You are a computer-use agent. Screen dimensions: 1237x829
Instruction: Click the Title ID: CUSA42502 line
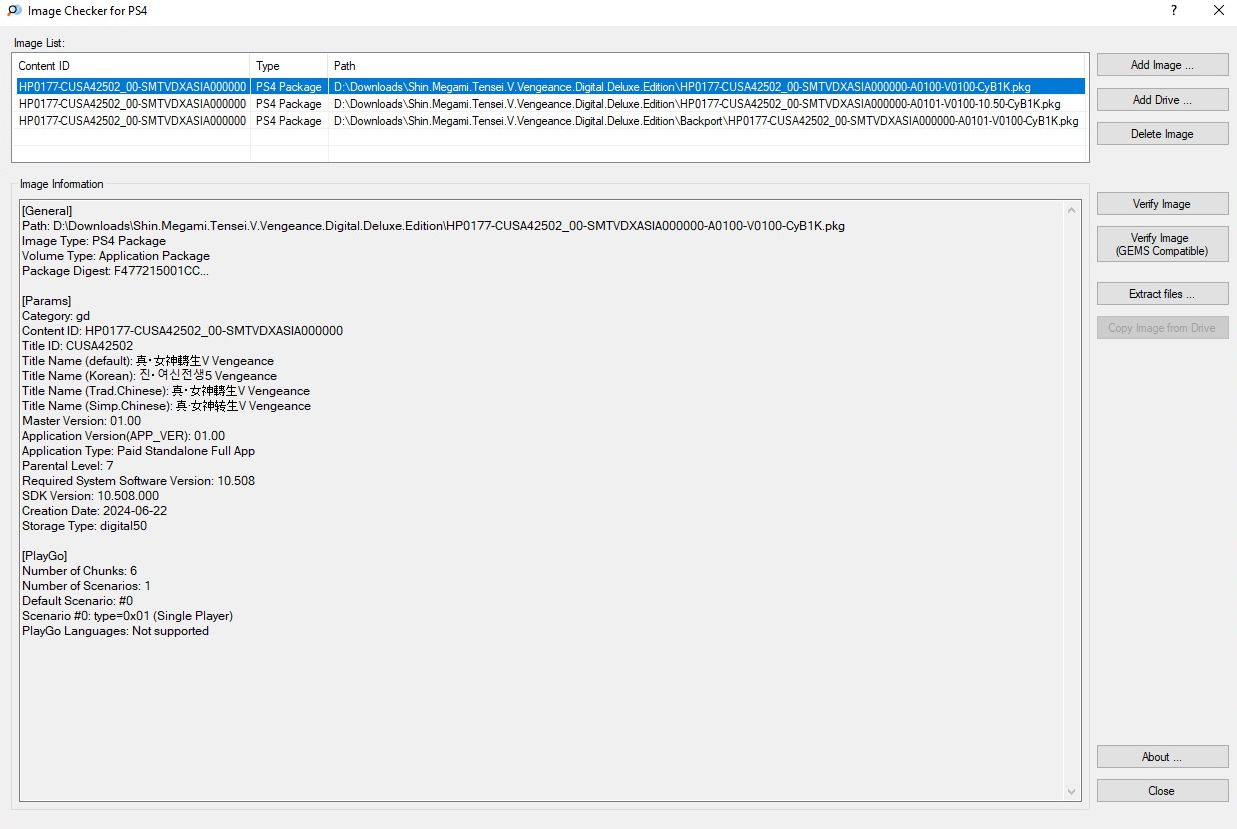click(x=77, y=346)
